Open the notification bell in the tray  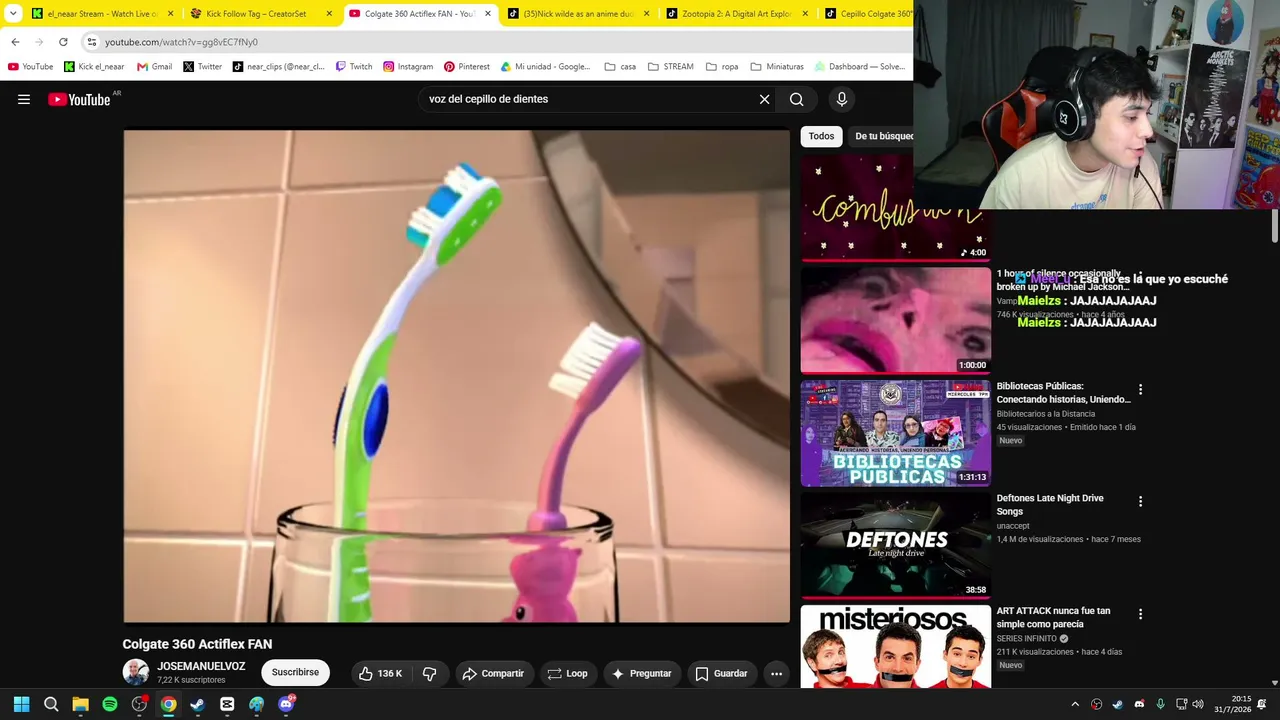1263,704
